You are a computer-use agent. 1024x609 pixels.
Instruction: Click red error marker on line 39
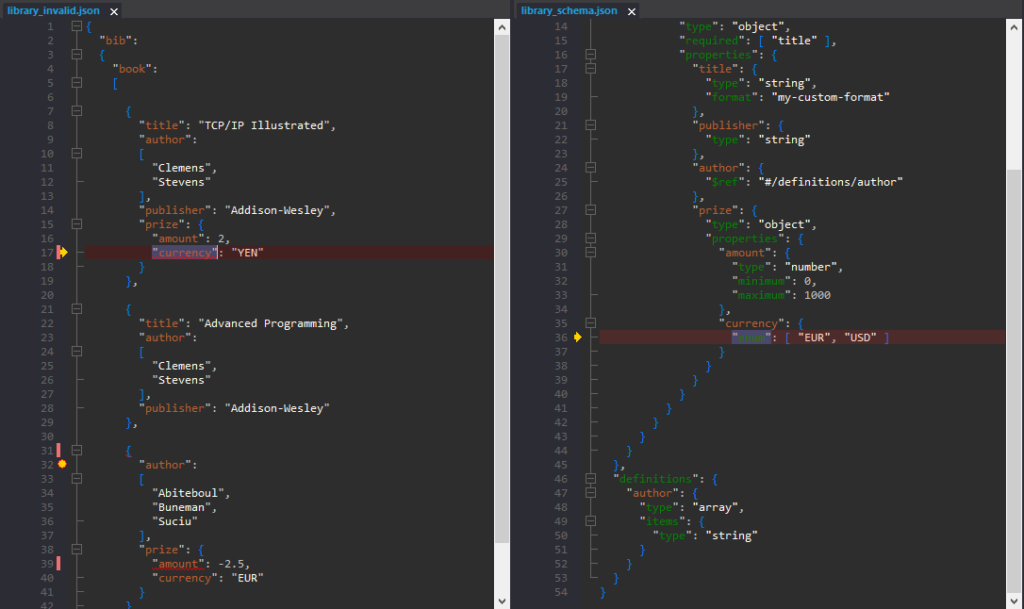pos(58,563)
